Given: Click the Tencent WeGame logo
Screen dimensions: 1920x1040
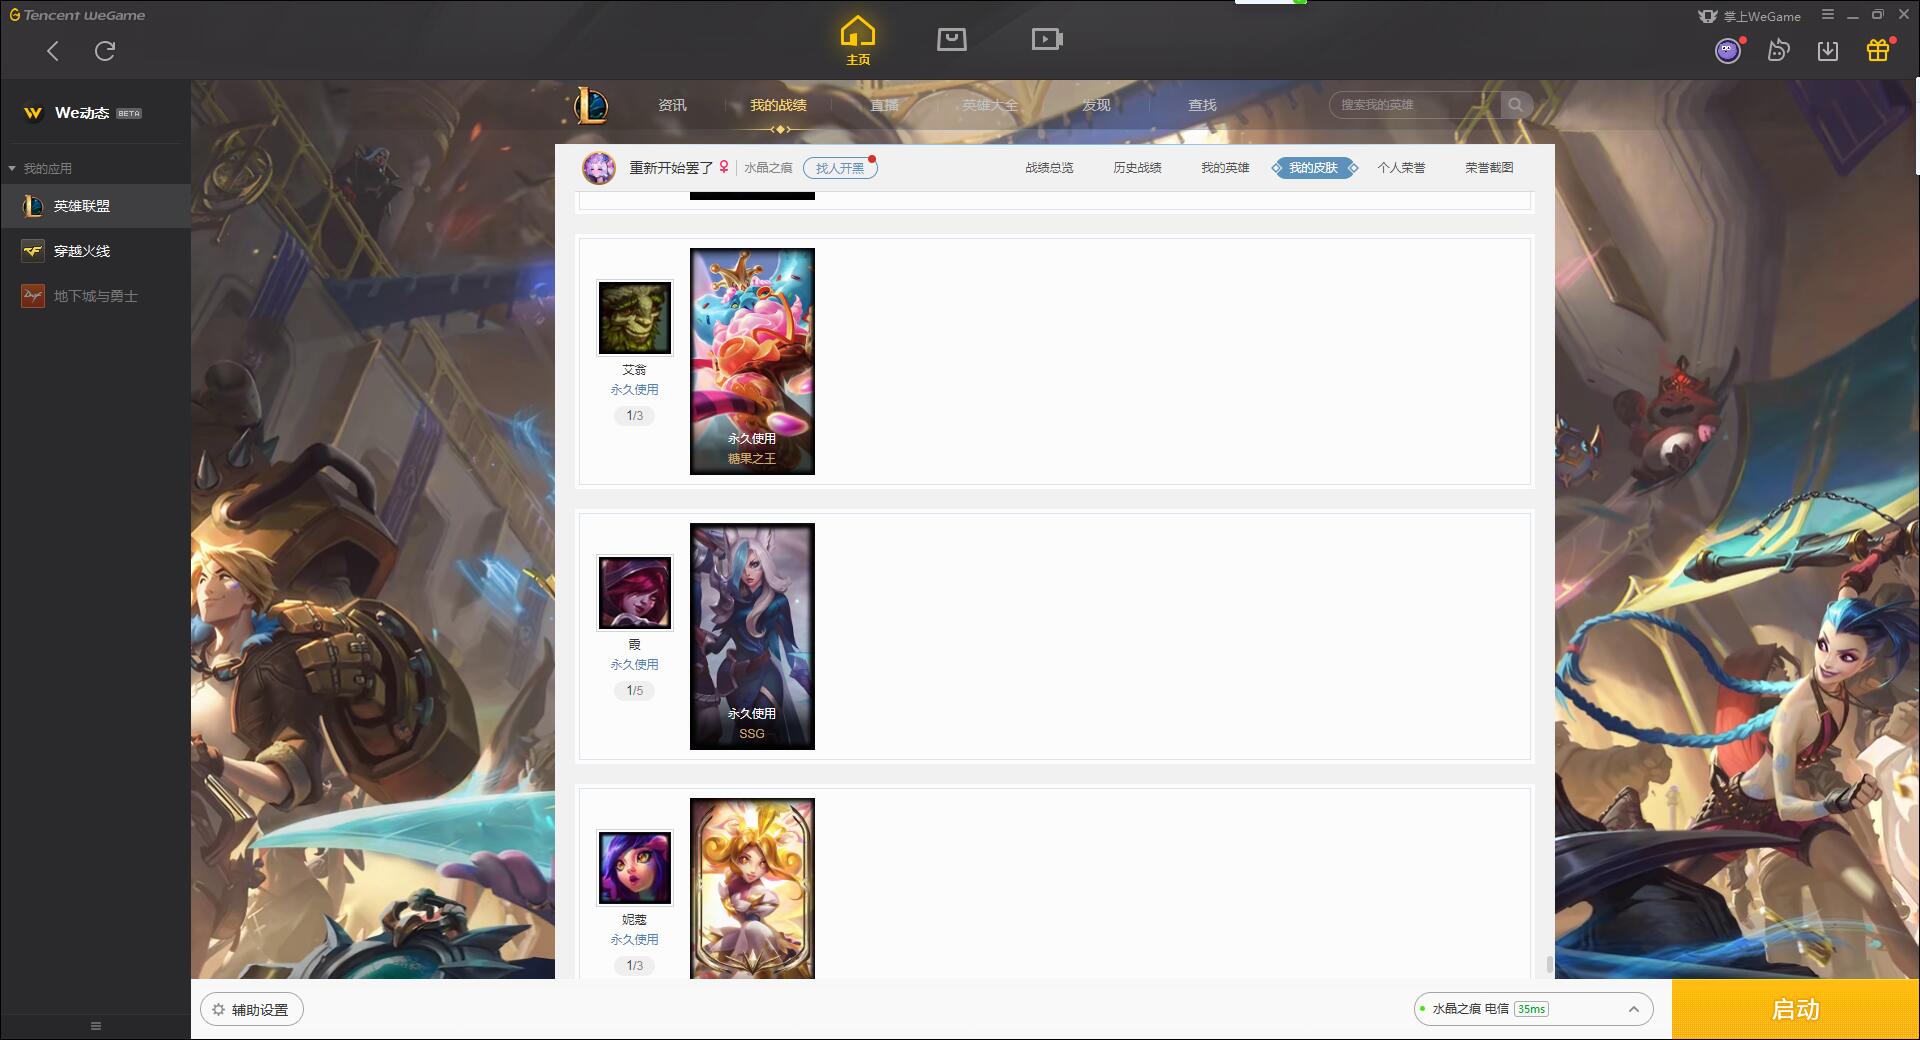Looking at the screenshot, I should (x=77, y=15).
